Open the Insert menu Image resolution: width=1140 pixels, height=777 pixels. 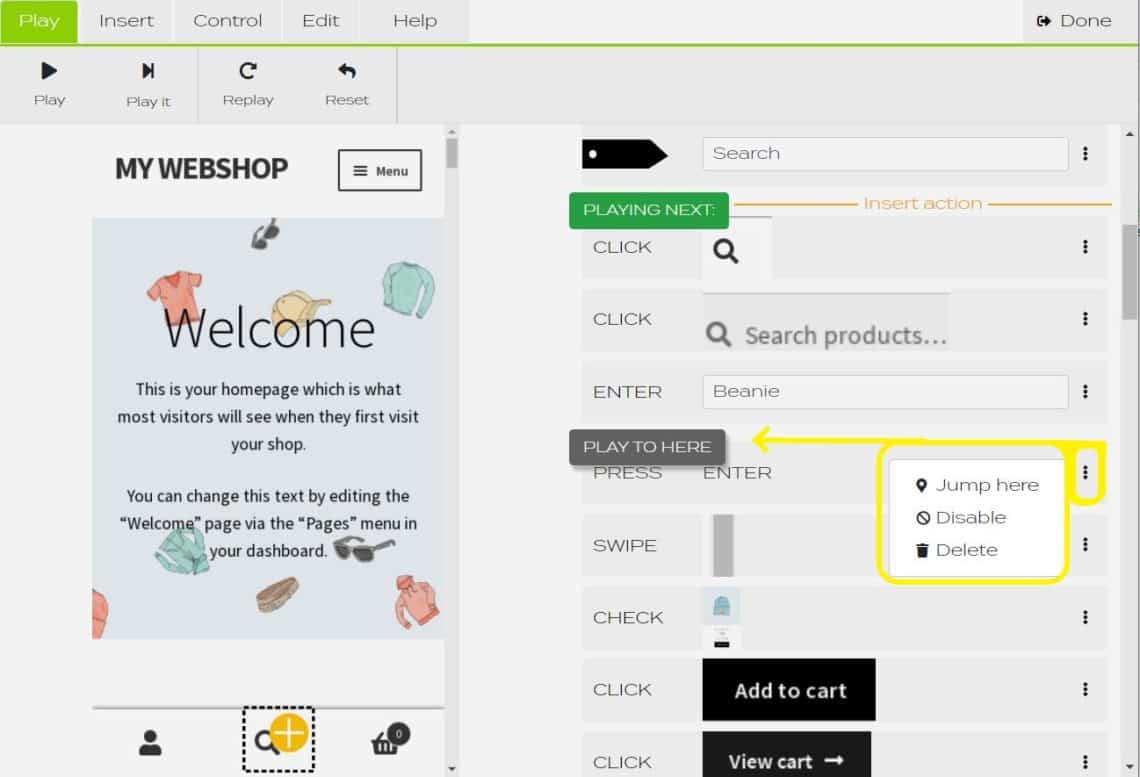point(125,20)
